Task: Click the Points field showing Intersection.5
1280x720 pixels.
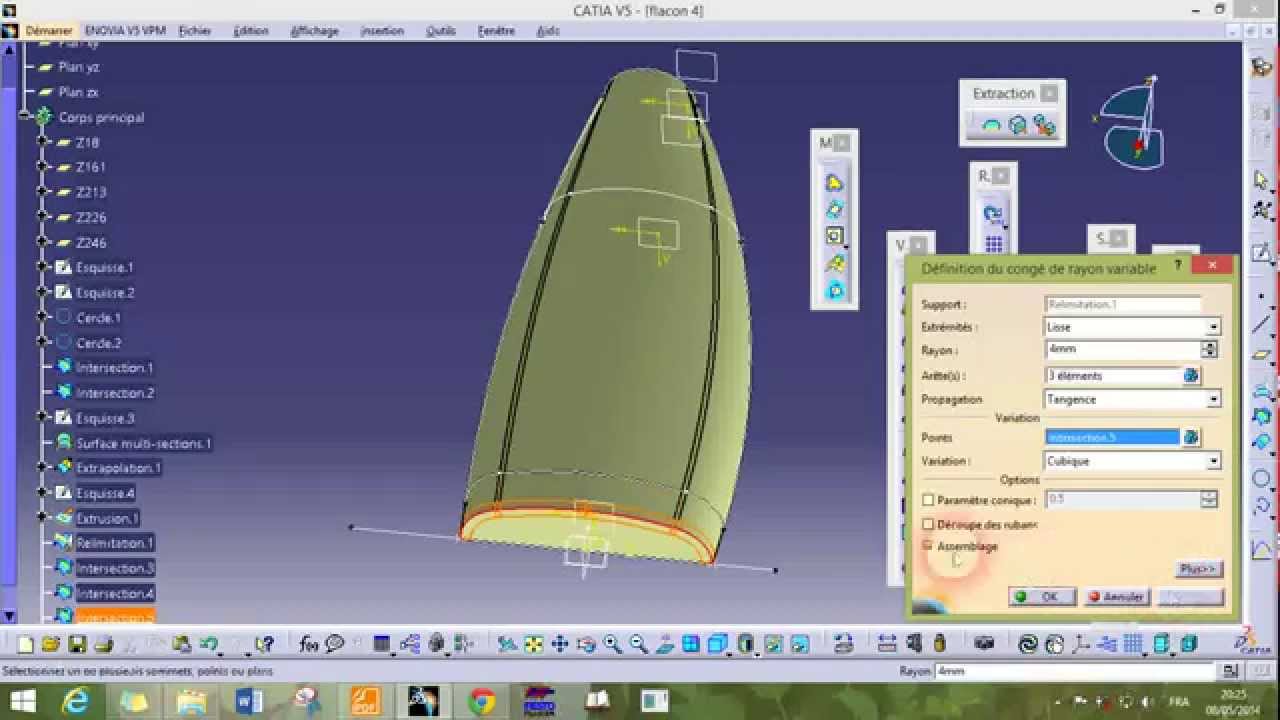Action: coord(1112,437)
